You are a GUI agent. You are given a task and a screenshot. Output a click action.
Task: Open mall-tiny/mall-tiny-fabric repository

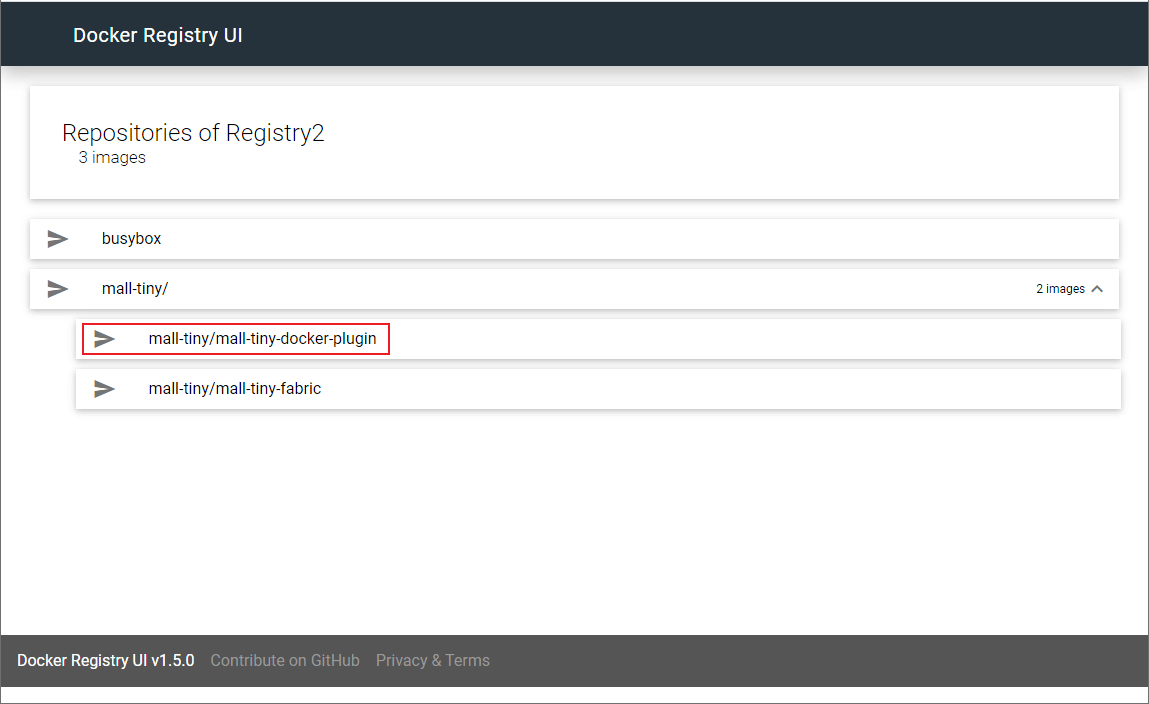click(x=234, y=388)
